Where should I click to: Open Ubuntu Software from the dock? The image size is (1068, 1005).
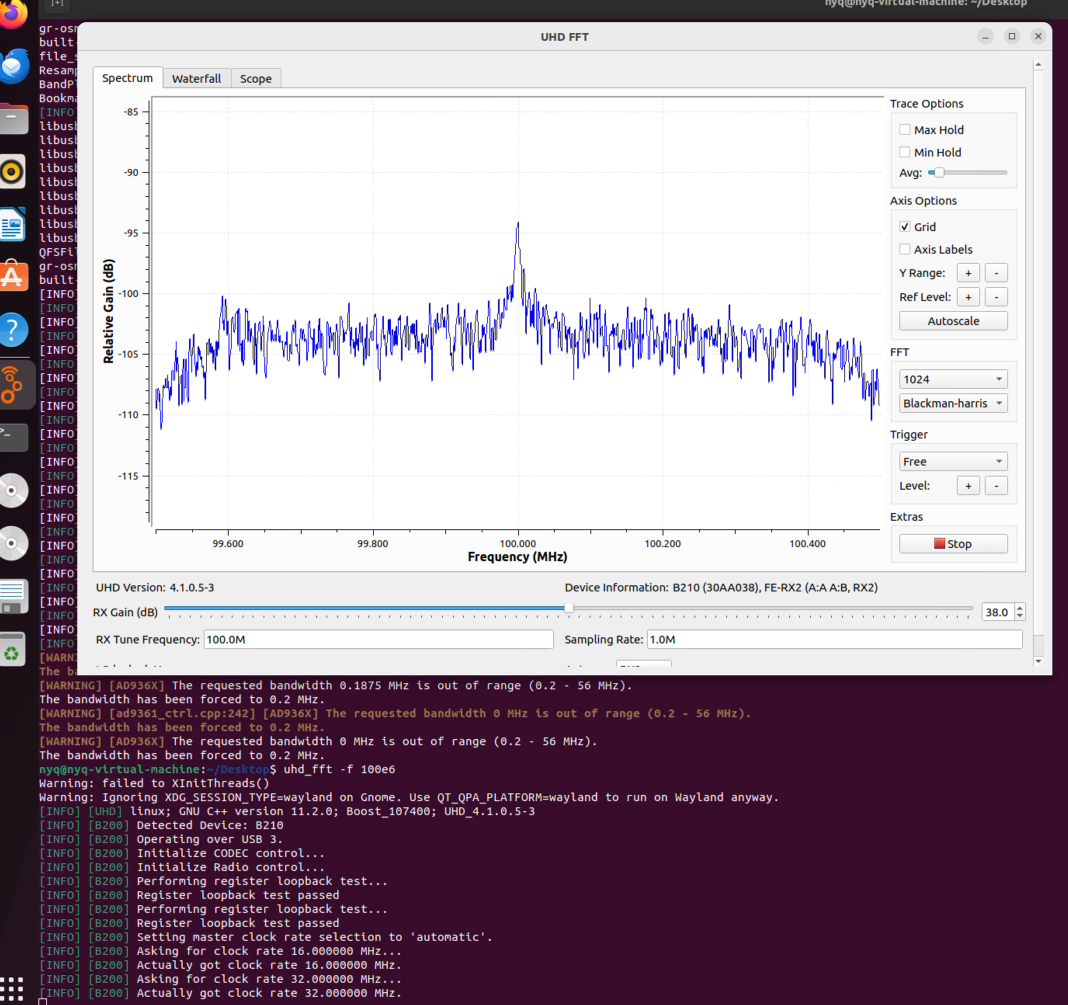click(13, 276)
